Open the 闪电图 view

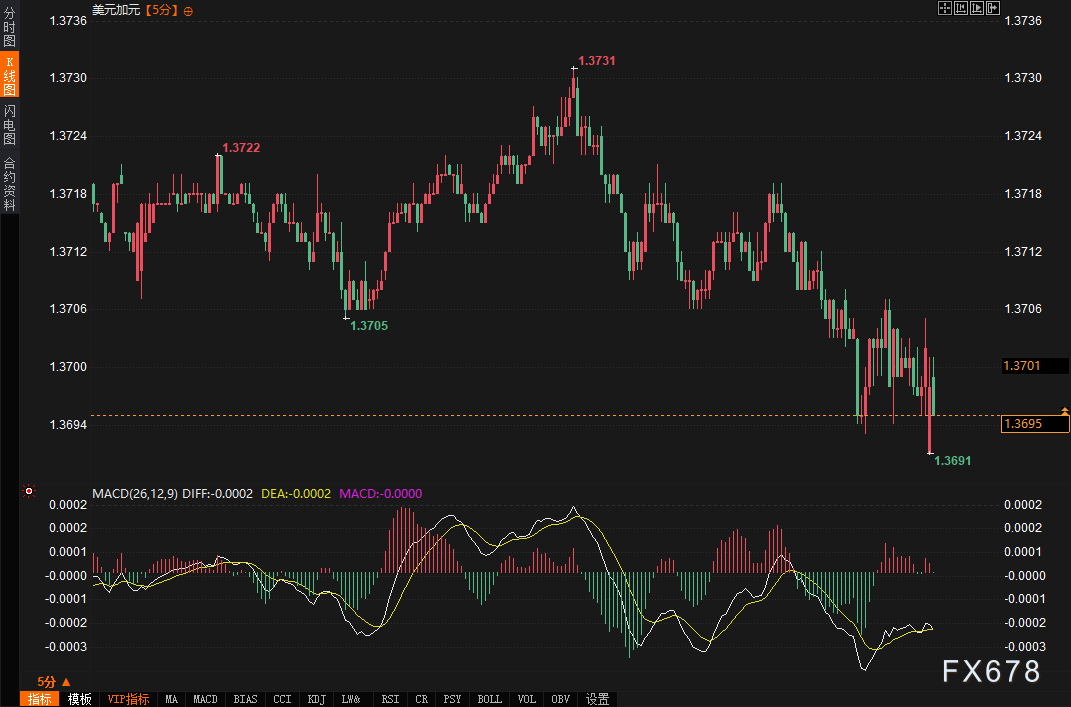pyautogui.click(x=9, y=125)
